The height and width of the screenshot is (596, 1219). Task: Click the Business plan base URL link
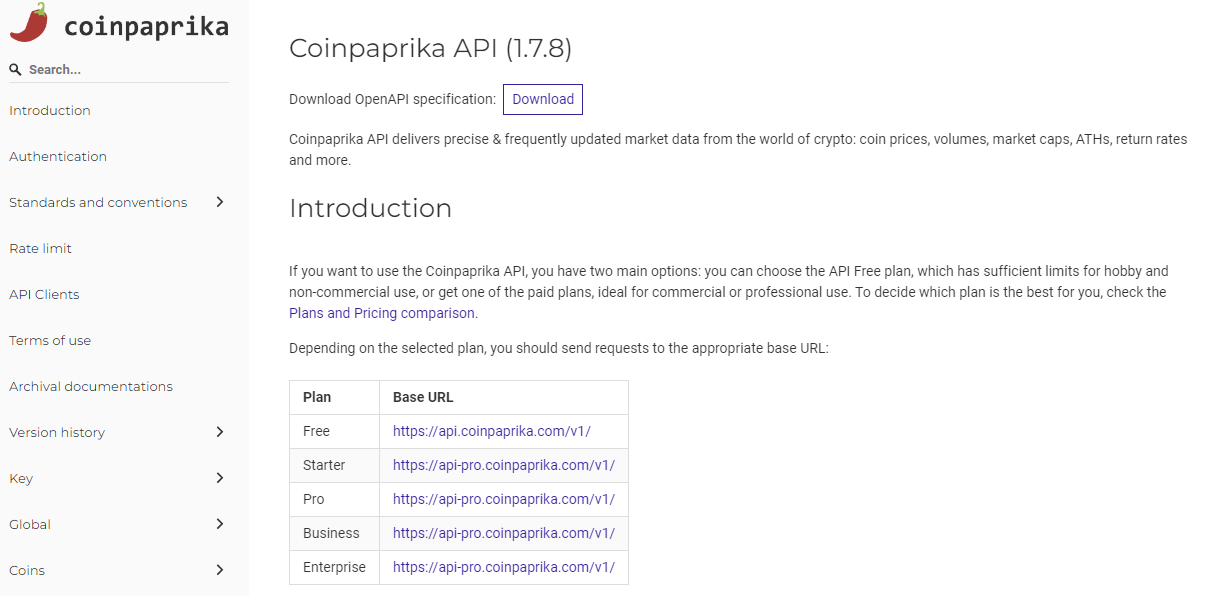504,533
